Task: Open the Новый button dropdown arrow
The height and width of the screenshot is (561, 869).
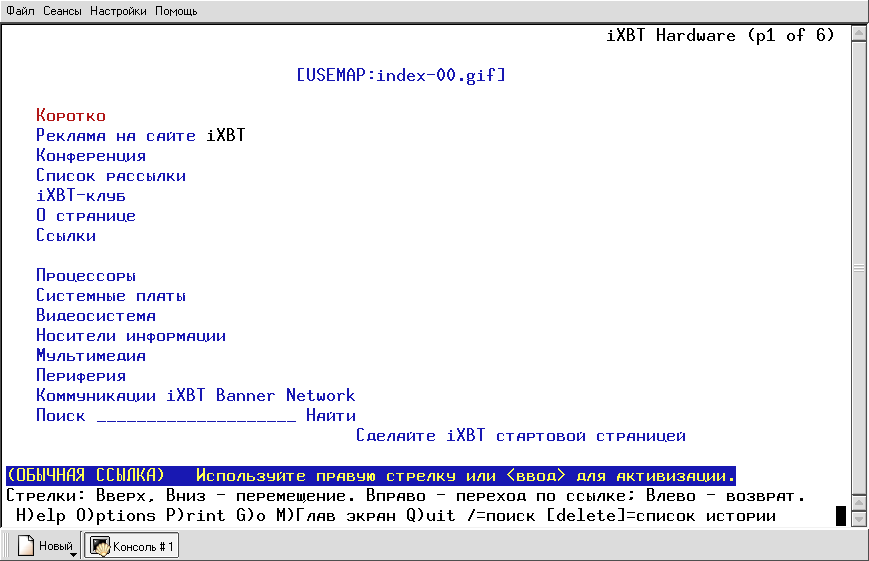Action: click(73, 549)
